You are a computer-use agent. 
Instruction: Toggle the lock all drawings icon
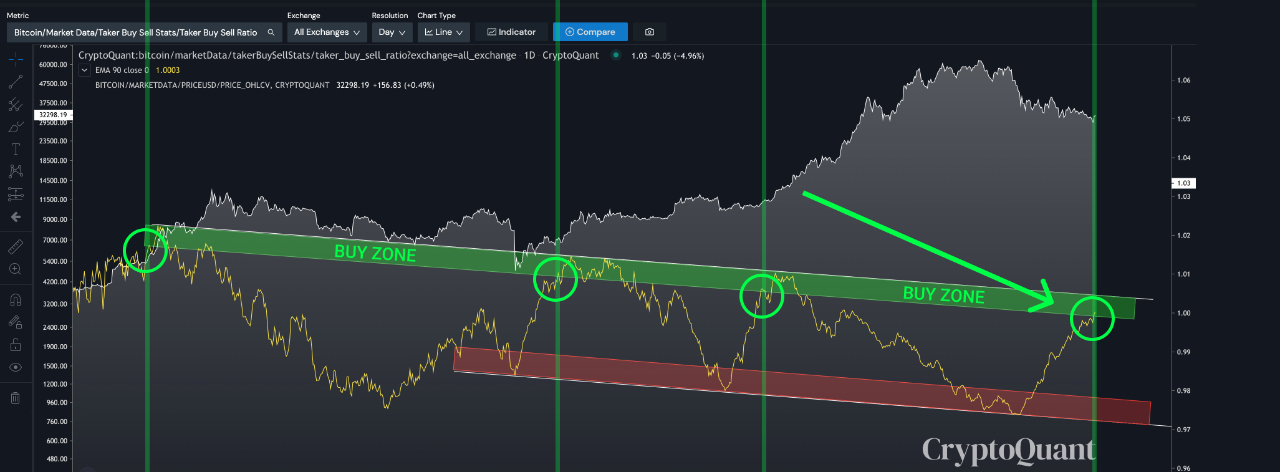15,345
